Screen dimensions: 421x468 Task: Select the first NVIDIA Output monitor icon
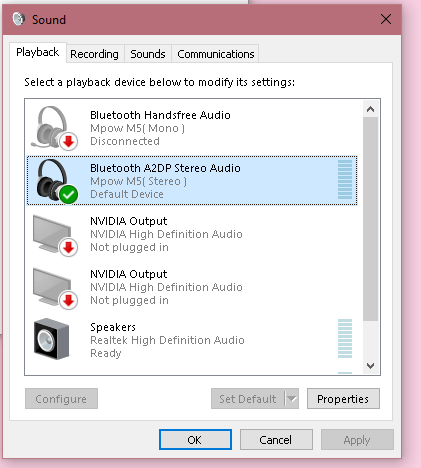[x=53, y=234]
